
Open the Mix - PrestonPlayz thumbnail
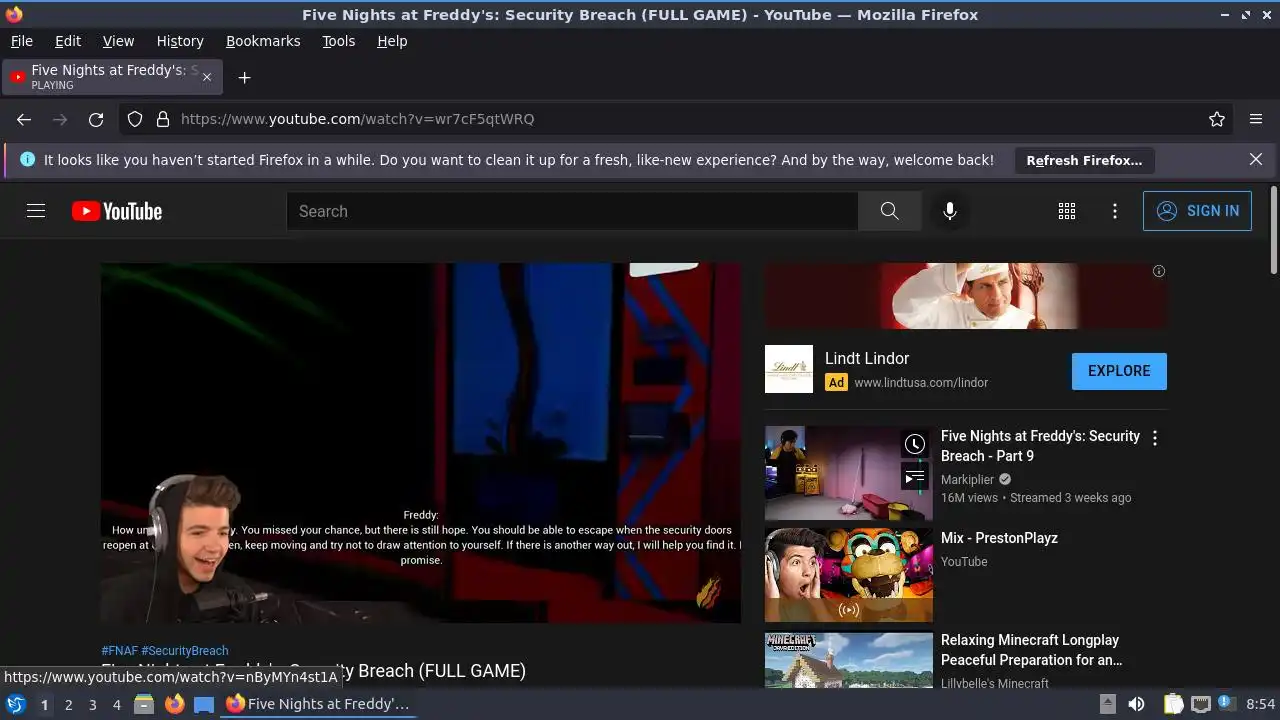coord(849,576)
